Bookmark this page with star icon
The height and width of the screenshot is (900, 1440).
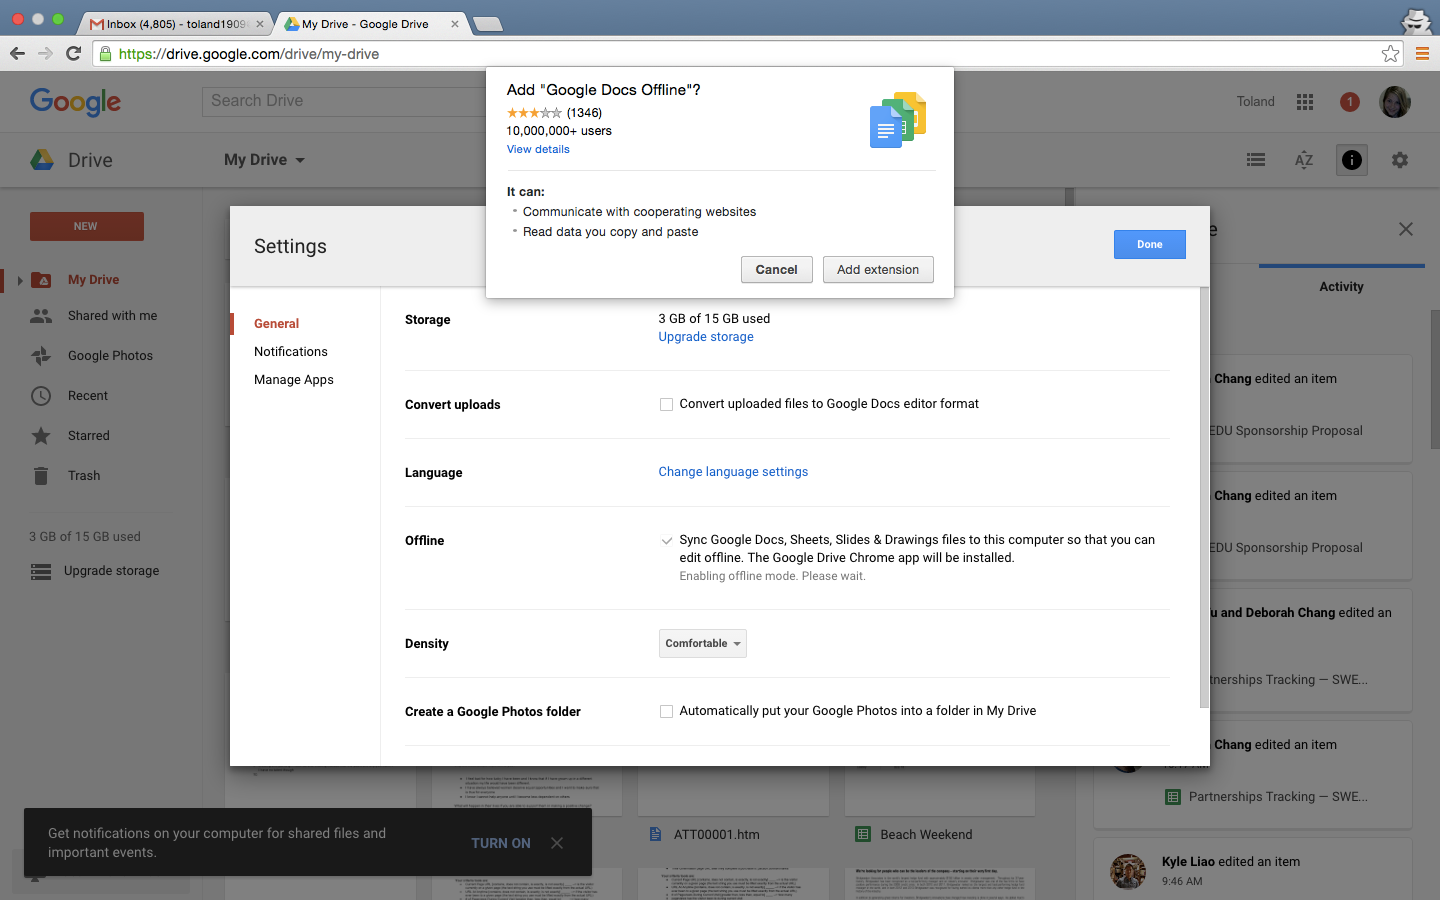point(1390,54)
